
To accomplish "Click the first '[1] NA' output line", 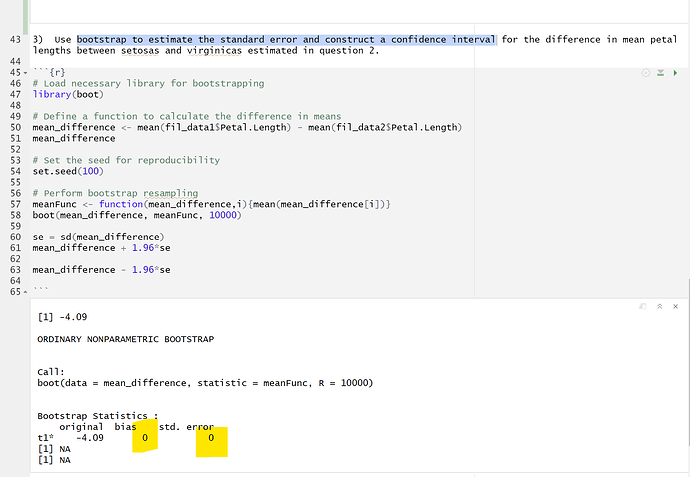I will tap(54, 449).
